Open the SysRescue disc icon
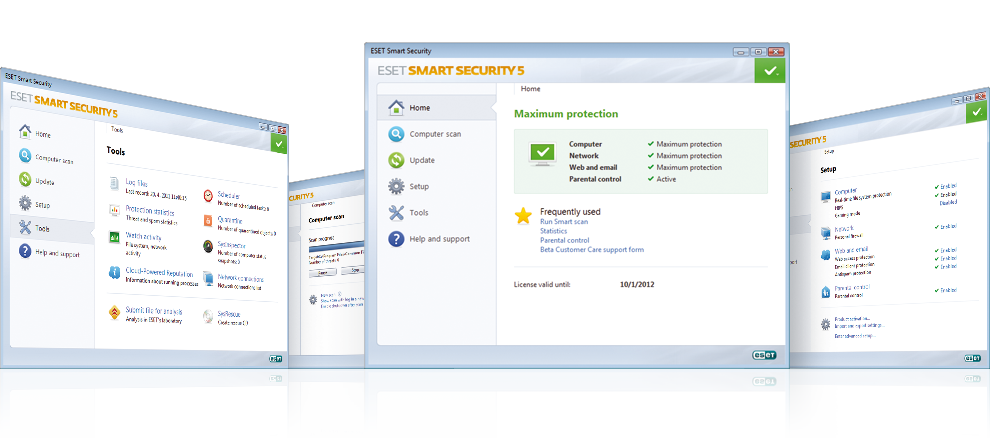 pos(208,316)
